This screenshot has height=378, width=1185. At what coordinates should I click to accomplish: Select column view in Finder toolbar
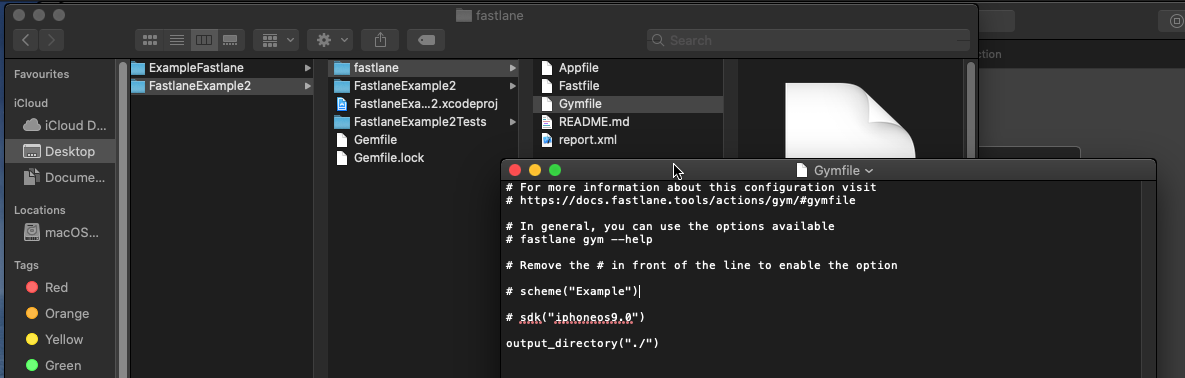(204, 40)
